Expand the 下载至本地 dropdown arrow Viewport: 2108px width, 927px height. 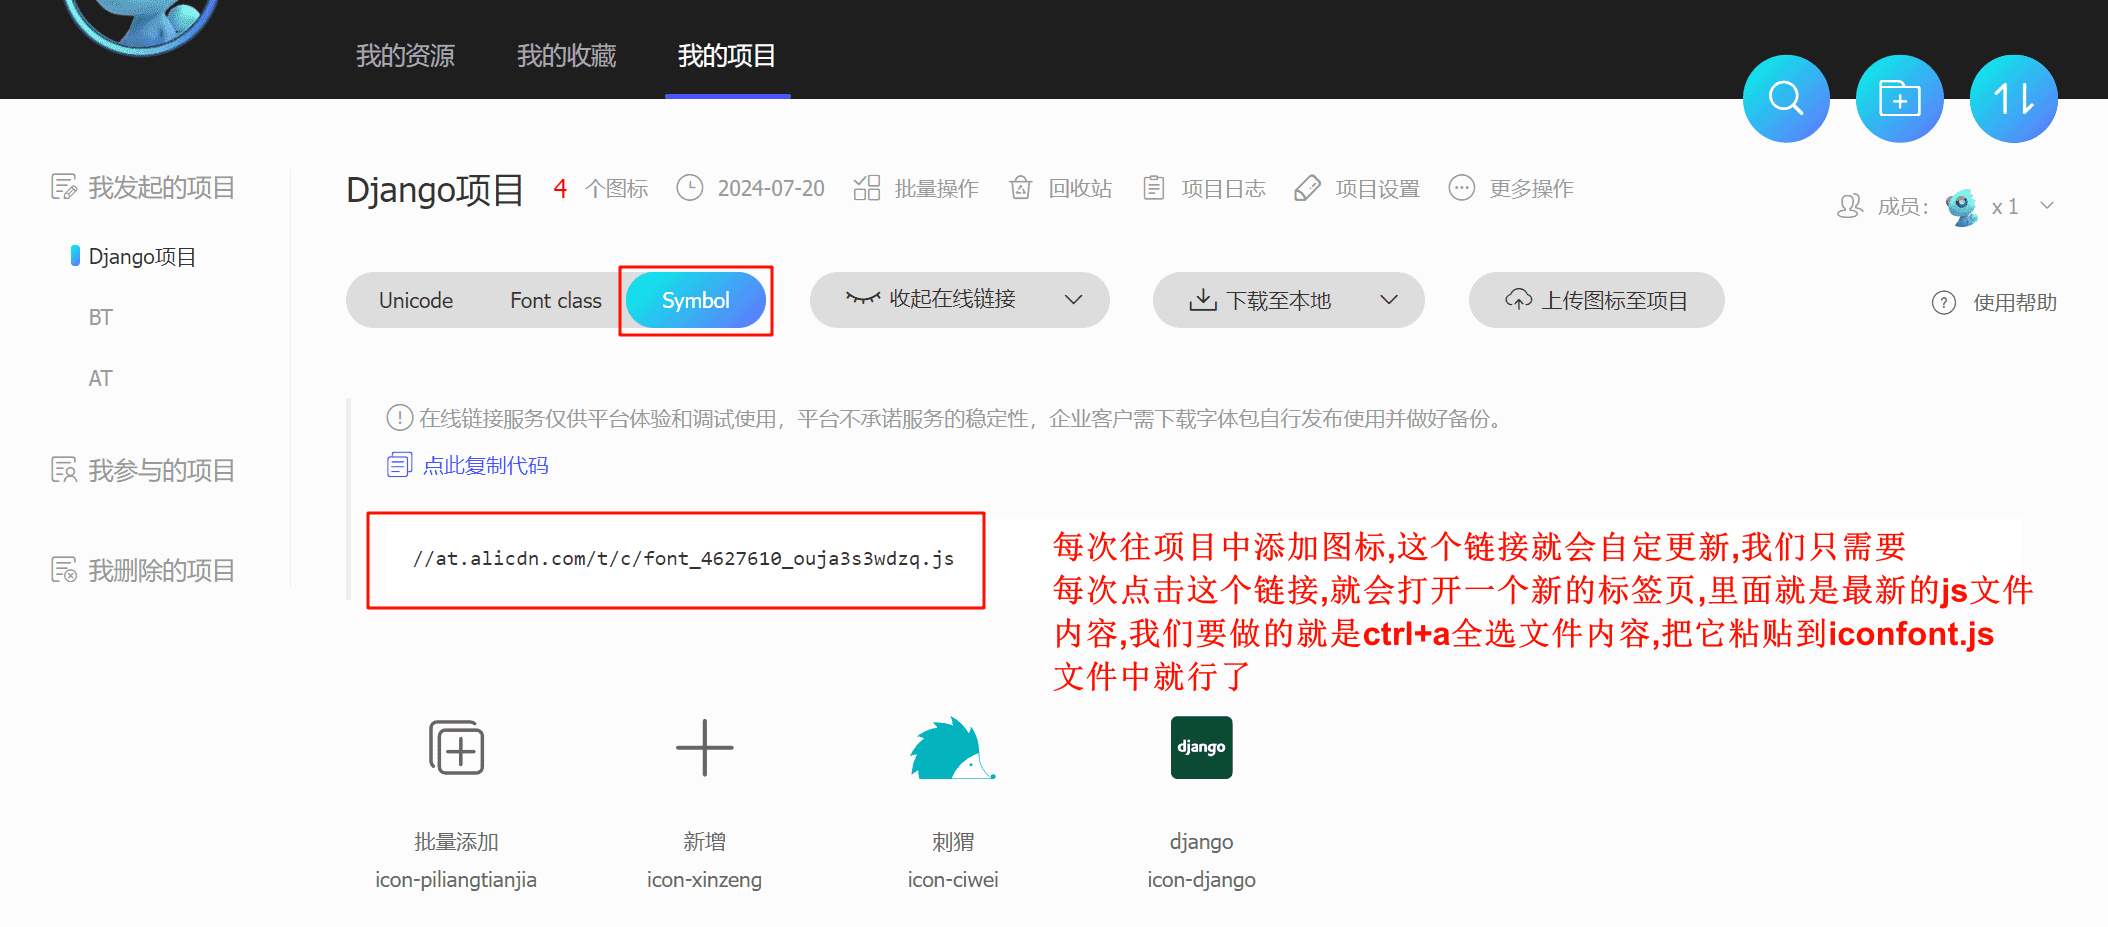click(x=1389, y=299)
